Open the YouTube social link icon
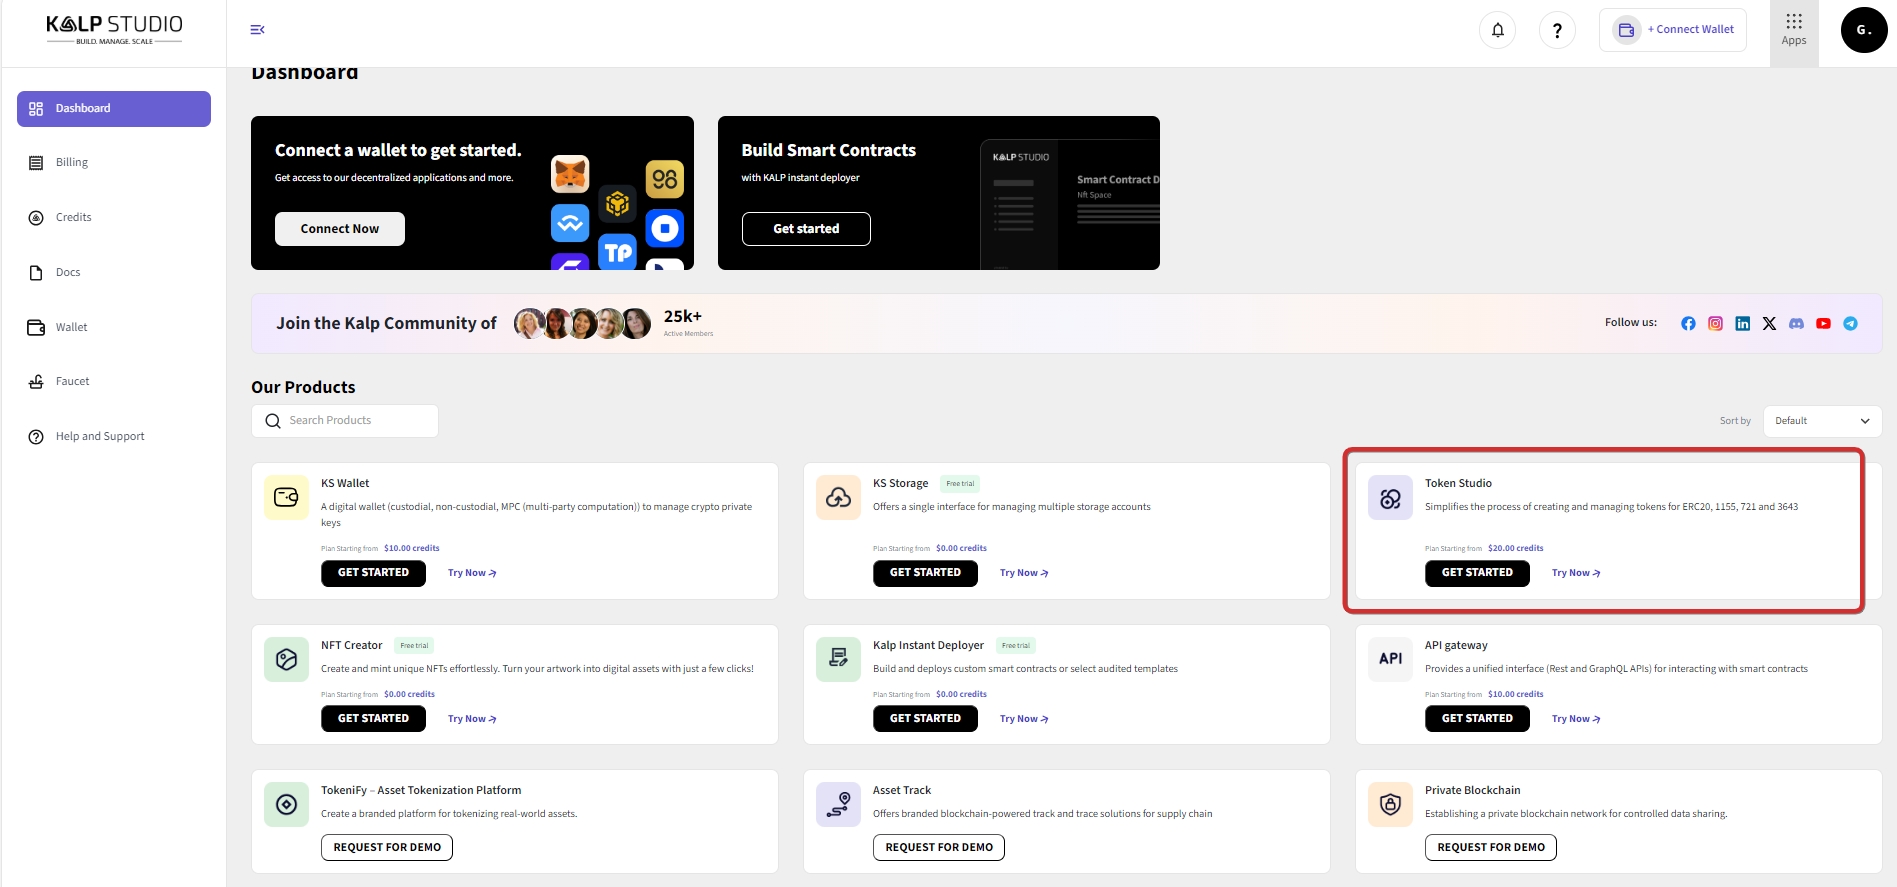 point(1823,323)
